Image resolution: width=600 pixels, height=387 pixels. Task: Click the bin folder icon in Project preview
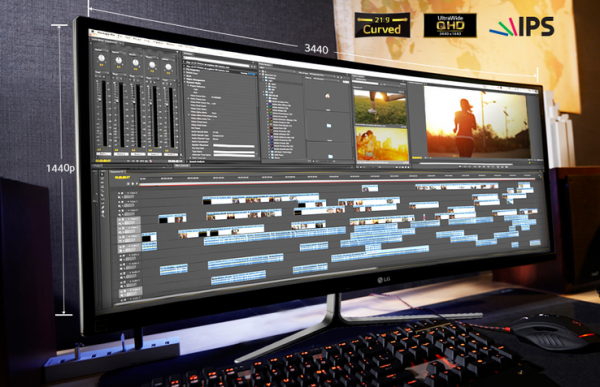329,125
